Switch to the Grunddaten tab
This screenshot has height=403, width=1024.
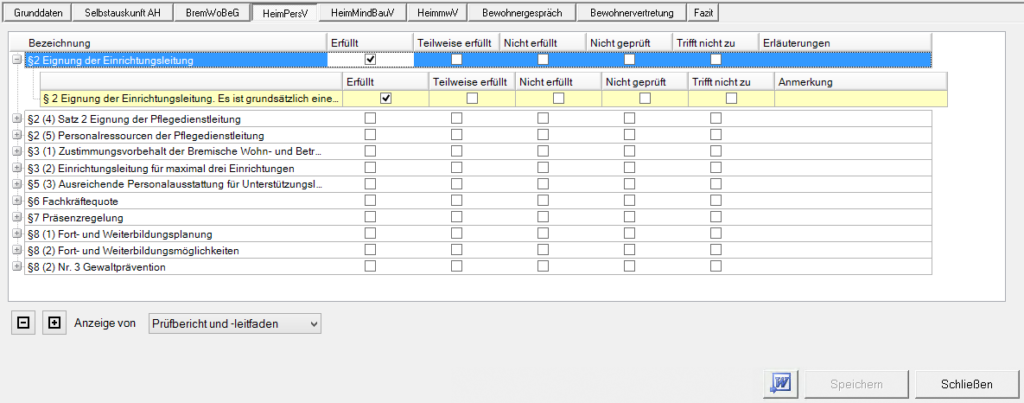coord(36,14)
